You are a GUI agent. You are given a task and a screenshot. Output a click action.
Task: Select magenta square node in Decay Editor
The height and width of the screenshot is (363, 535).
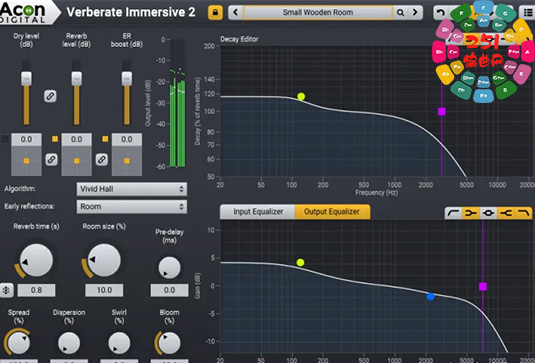click(x=442, y=112)
